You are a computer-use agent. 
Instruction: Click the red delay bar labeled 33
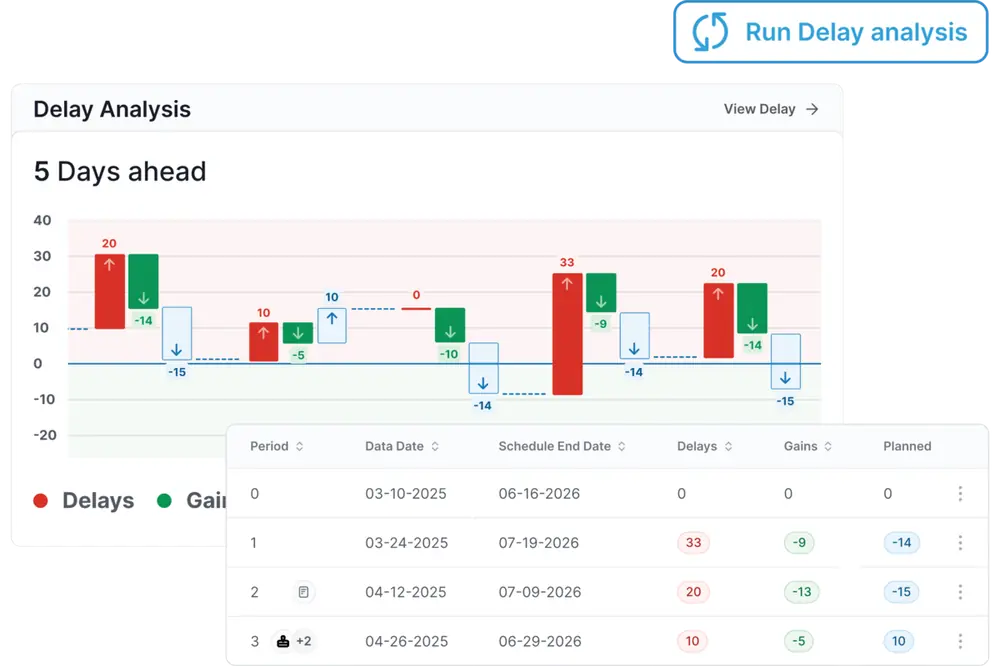(567, 334)
